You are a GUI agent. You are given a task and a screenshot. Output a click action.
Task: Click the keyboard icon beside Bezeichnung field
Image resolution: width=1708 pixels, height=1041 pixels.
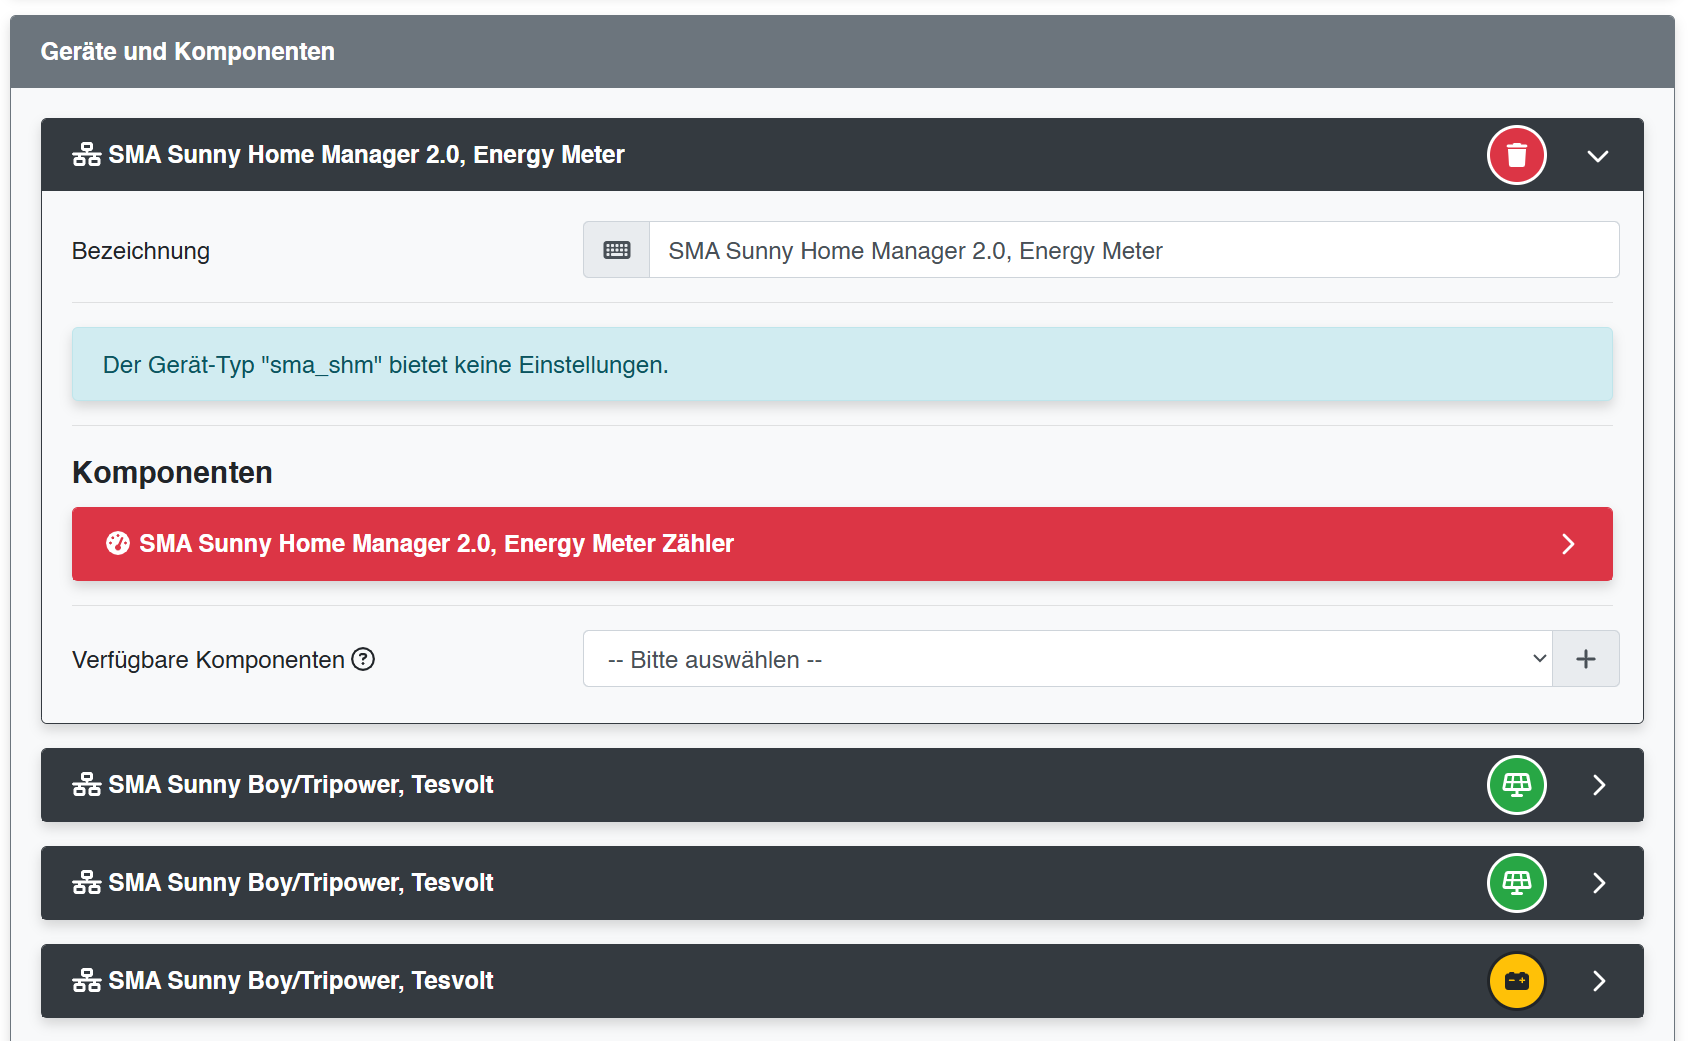(616, 250)
